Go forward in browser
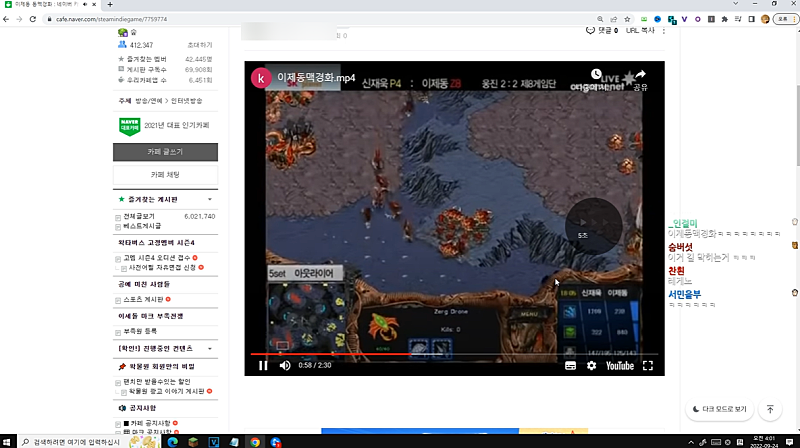The width and height of the screenshot is (800, 448). click(x=19, y=19)
